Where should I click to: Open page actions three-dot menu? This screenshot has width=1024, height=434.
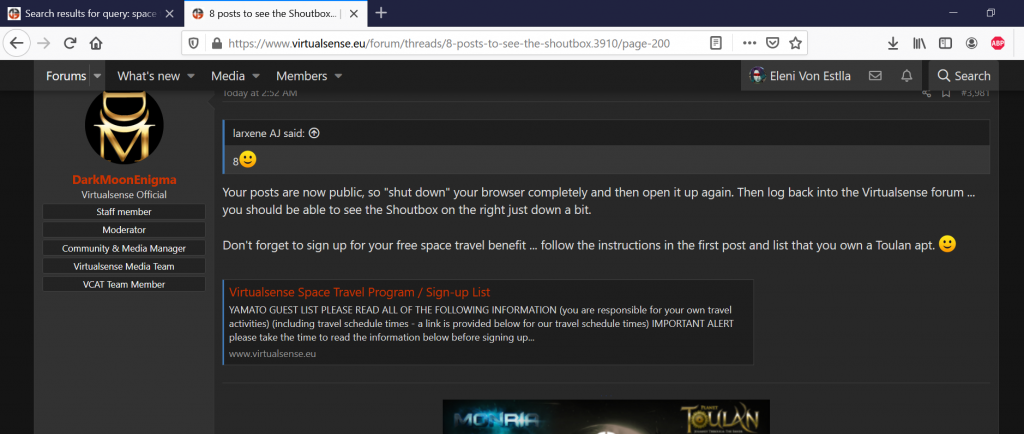[x=749, y=43]
